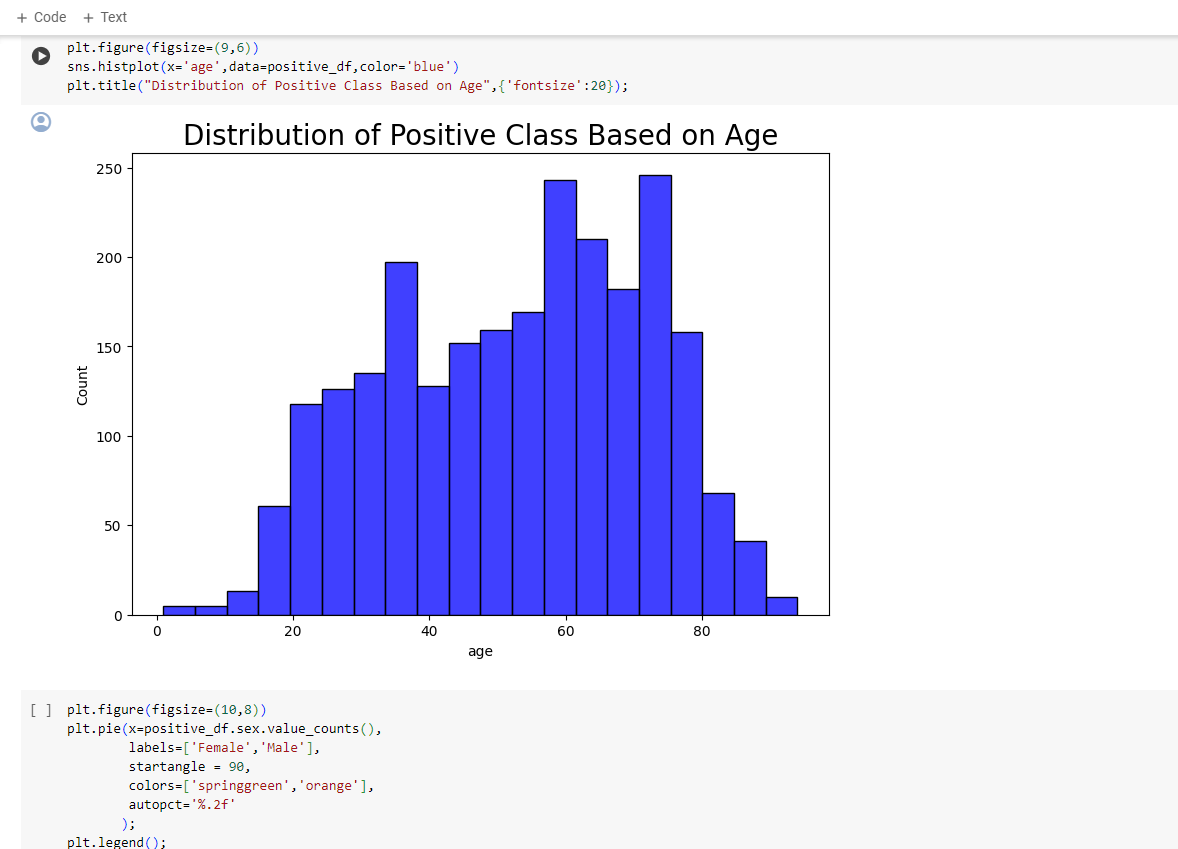Run the empty-bracket pie chart cell

pos(41,710)
